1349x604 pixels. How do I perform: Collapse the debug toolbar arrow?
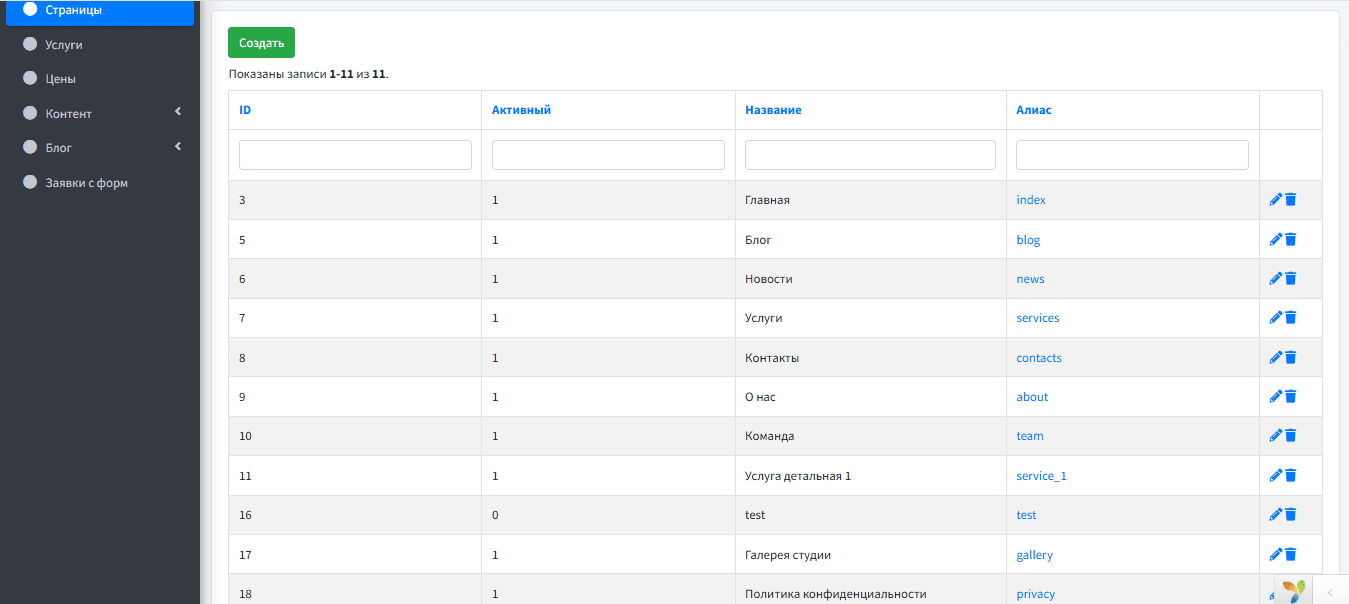1330,592
